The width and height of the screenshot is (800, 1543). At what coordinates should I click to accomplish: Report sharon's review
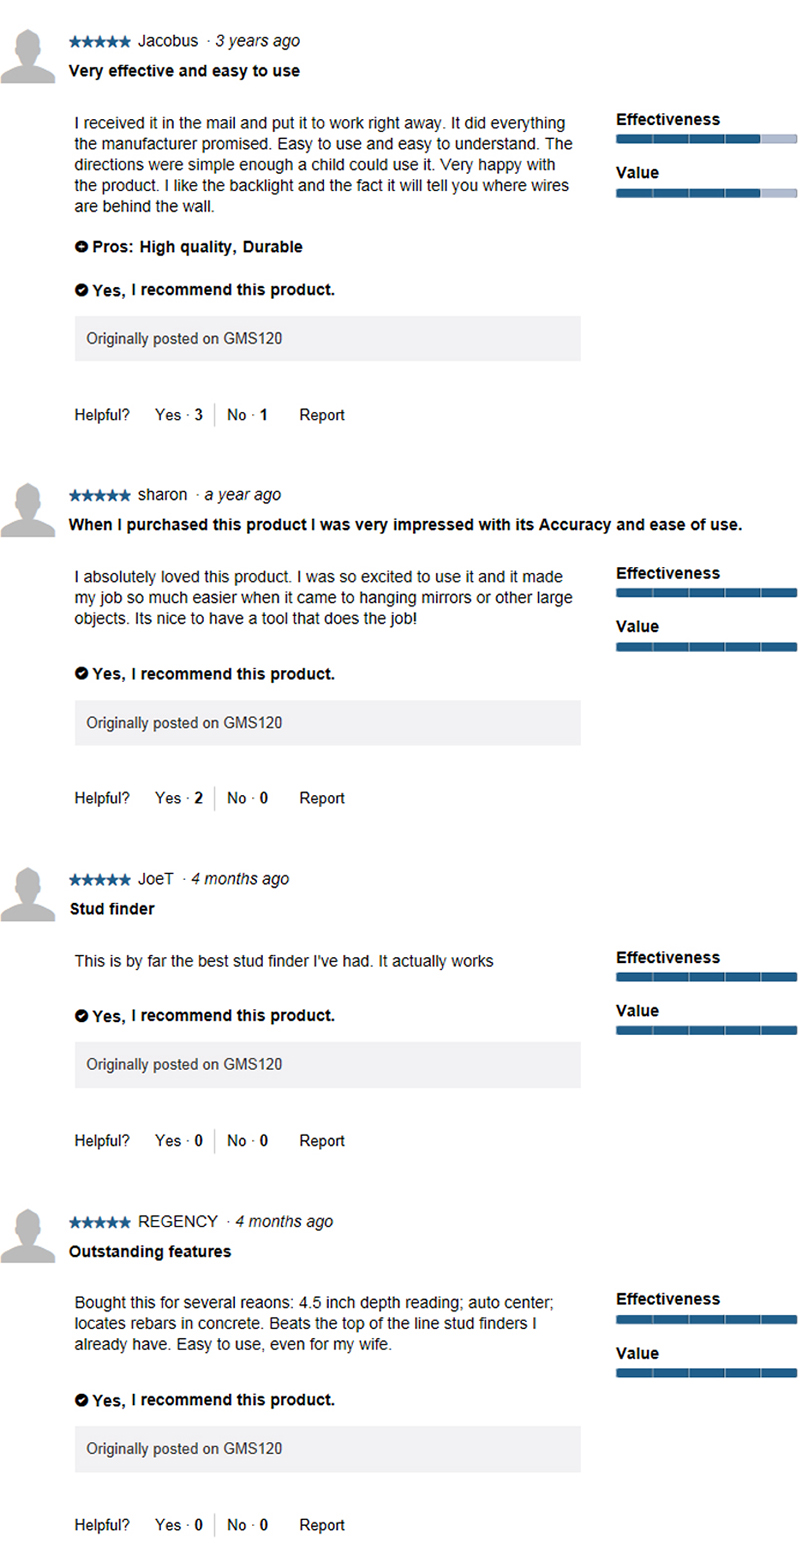pos(322,798)
